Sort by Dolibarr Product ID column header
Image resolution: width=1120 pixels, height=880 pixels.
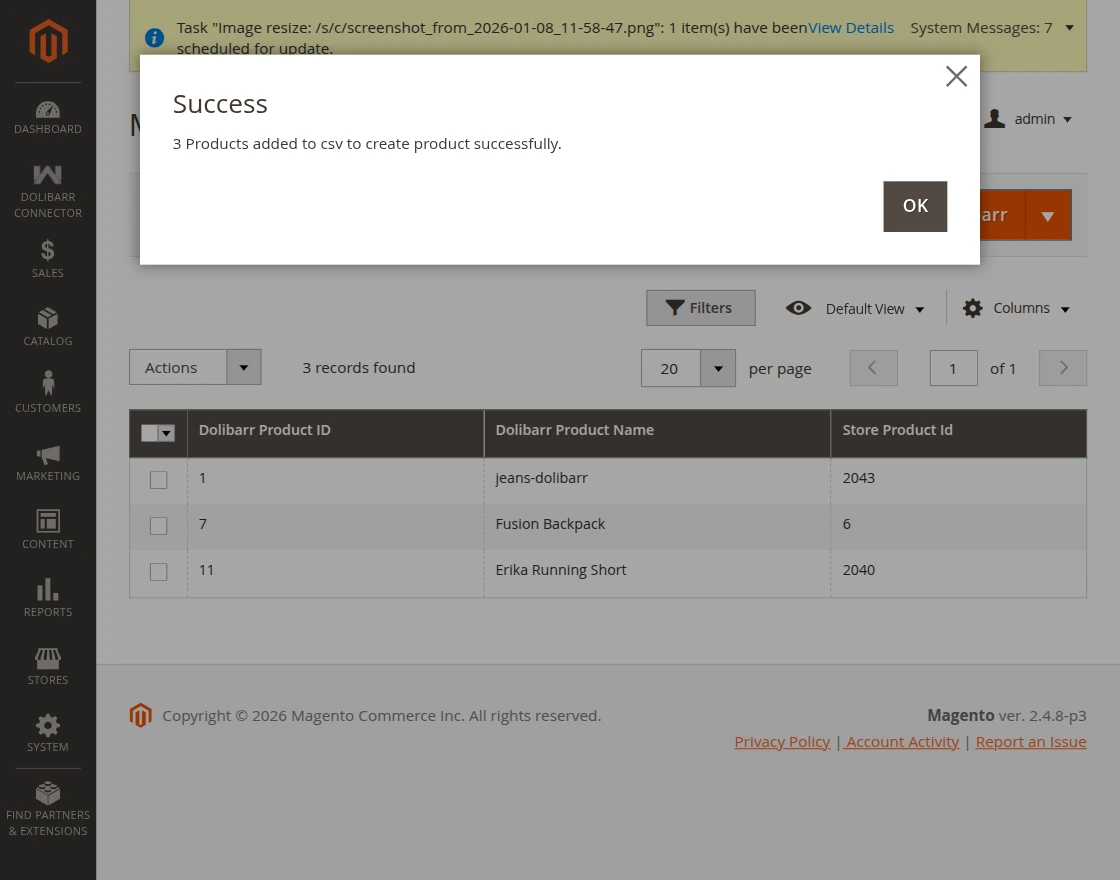336,433
